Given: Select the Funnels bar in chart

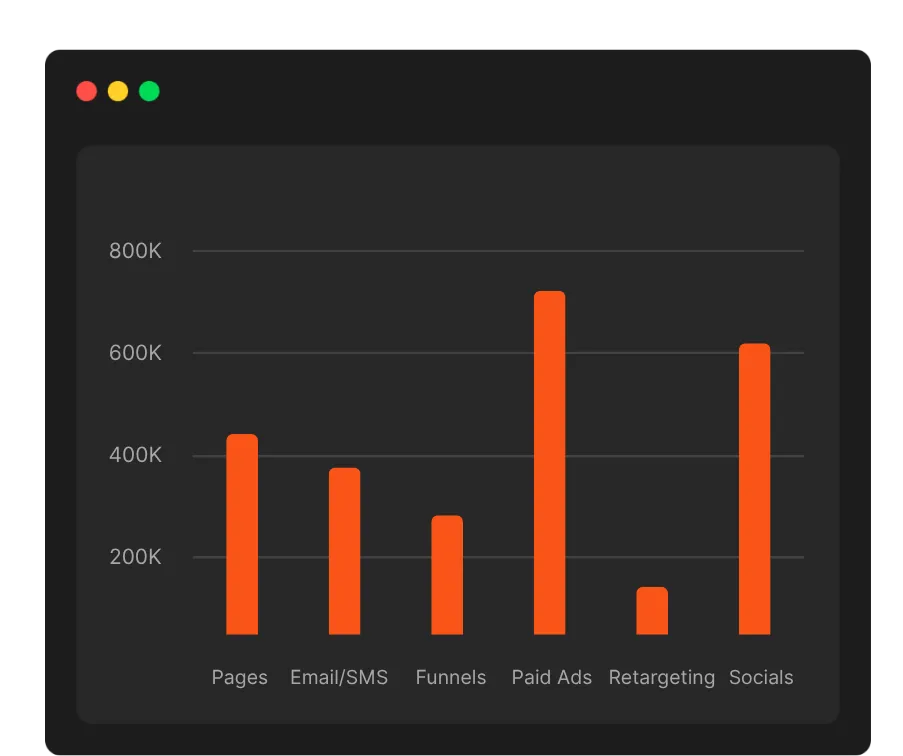Looking at the screenshot, I should point(447,575).
